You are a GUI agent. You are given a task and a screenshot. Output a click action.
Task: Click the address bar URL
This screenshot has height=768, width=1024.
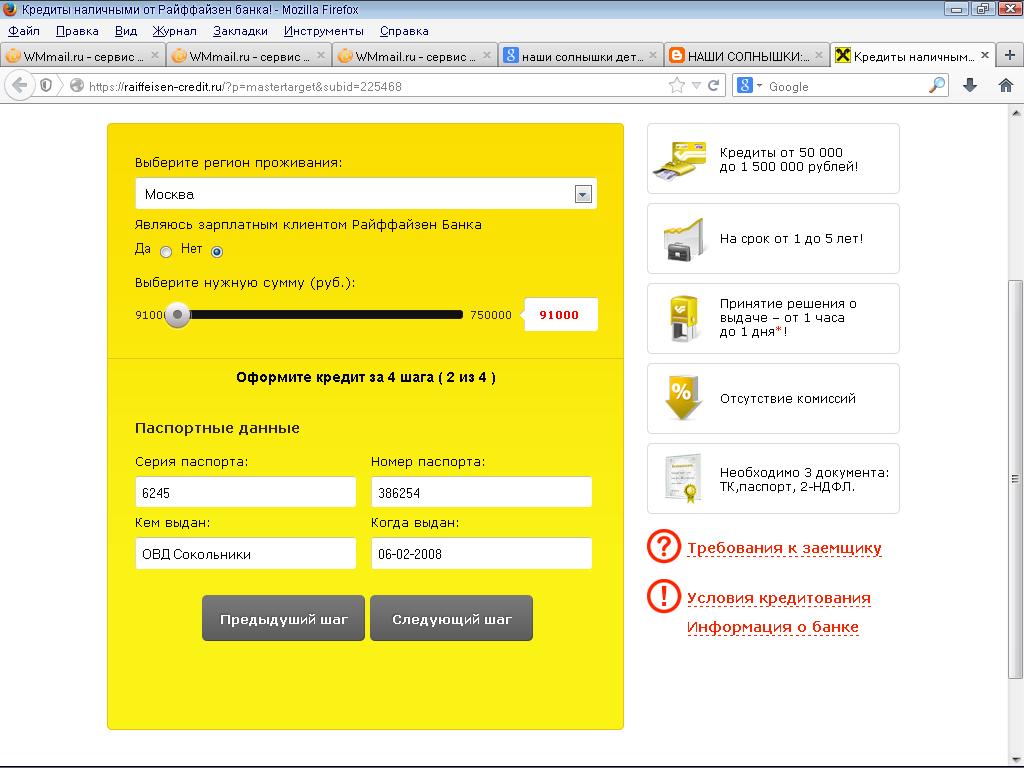pos(245,86)
